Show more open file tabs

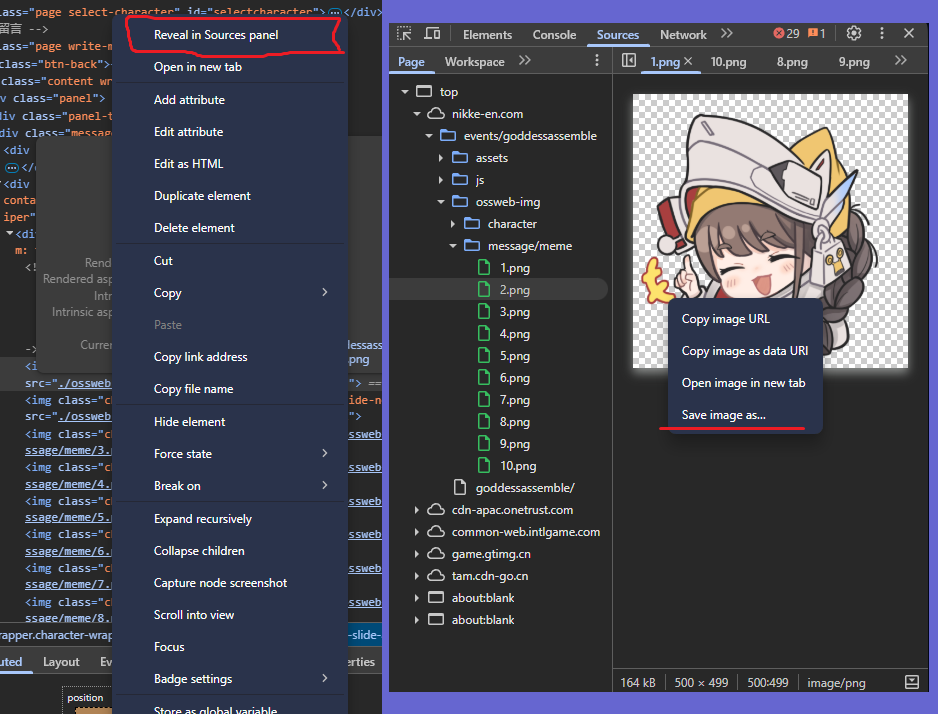(x=901, y=61)
